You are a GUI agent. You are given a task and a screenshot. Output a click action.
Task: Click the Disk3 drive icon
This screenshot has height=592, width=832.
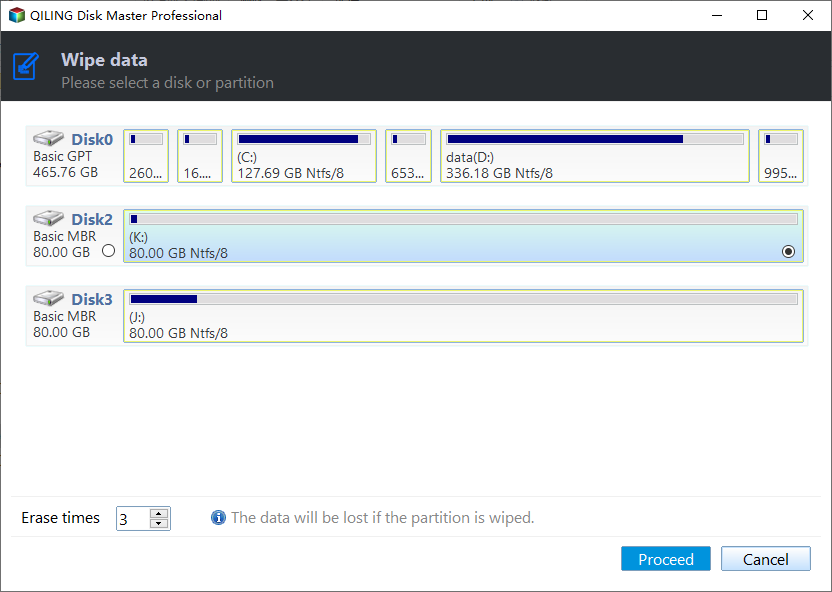[48, 298]
